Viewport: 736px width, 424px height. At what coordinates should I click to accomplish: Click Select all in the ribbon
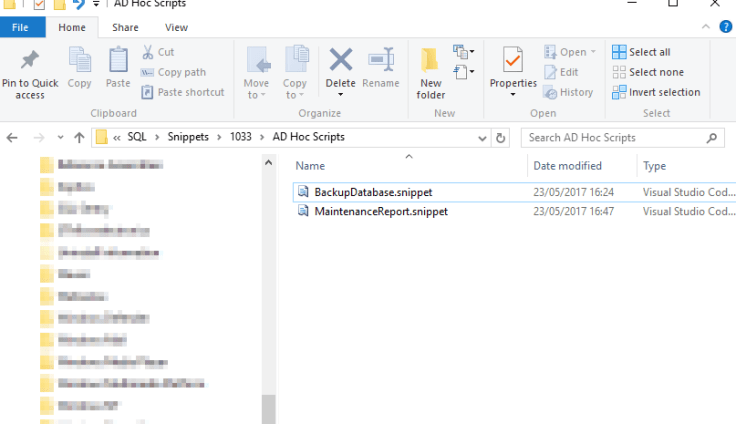[x=641, y=52]
